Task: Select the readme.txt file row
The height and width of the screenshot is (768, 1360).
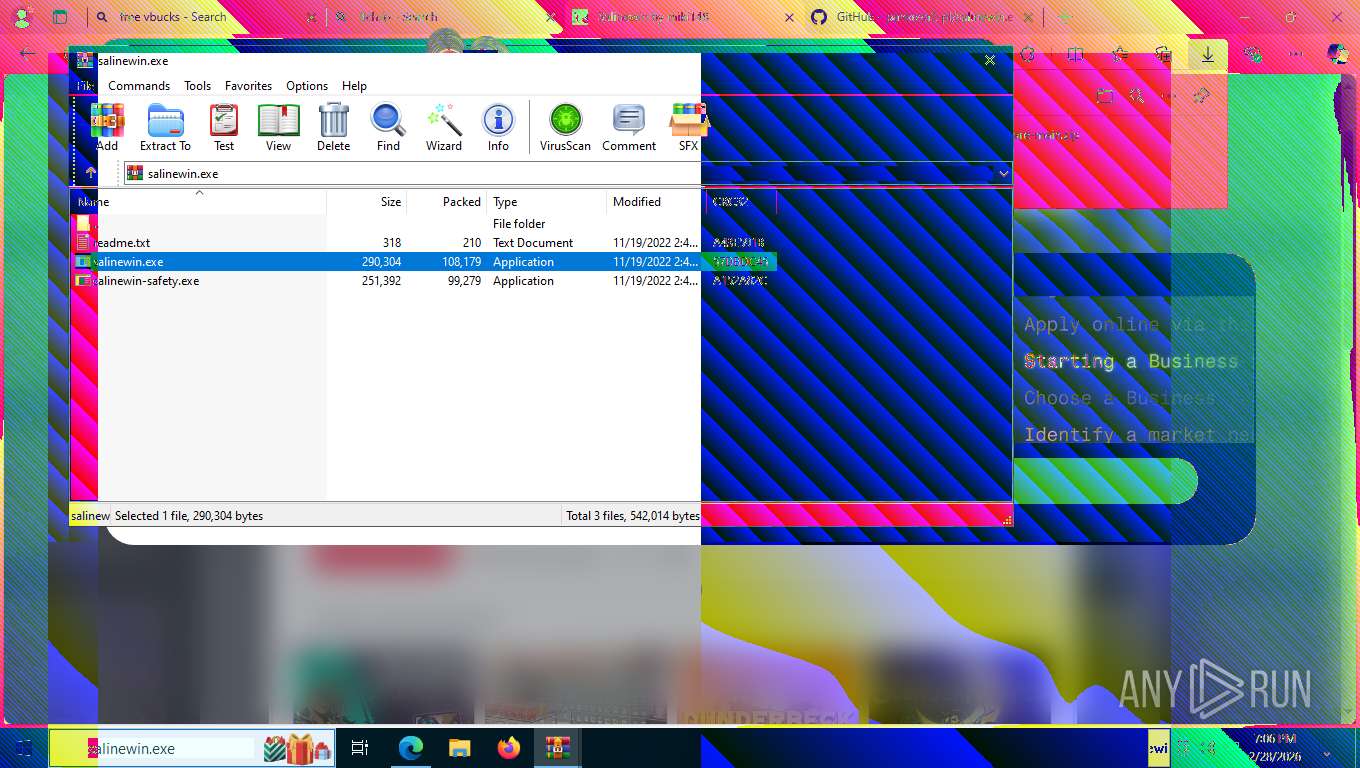Action: tap(423, 243)
